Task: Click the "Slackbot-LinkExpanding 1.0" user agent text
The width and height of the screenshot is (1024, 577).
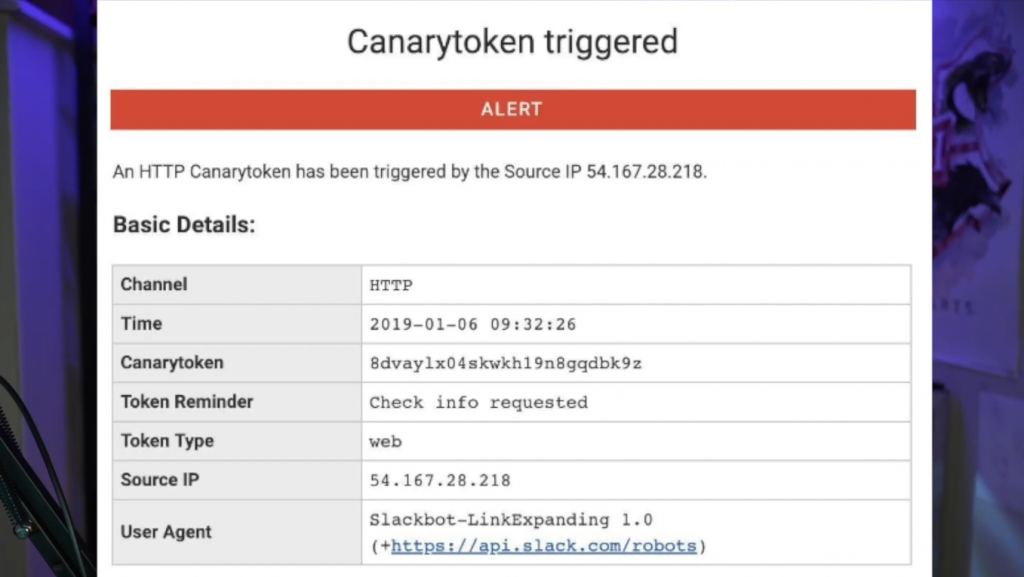Action: coord(510,520)
